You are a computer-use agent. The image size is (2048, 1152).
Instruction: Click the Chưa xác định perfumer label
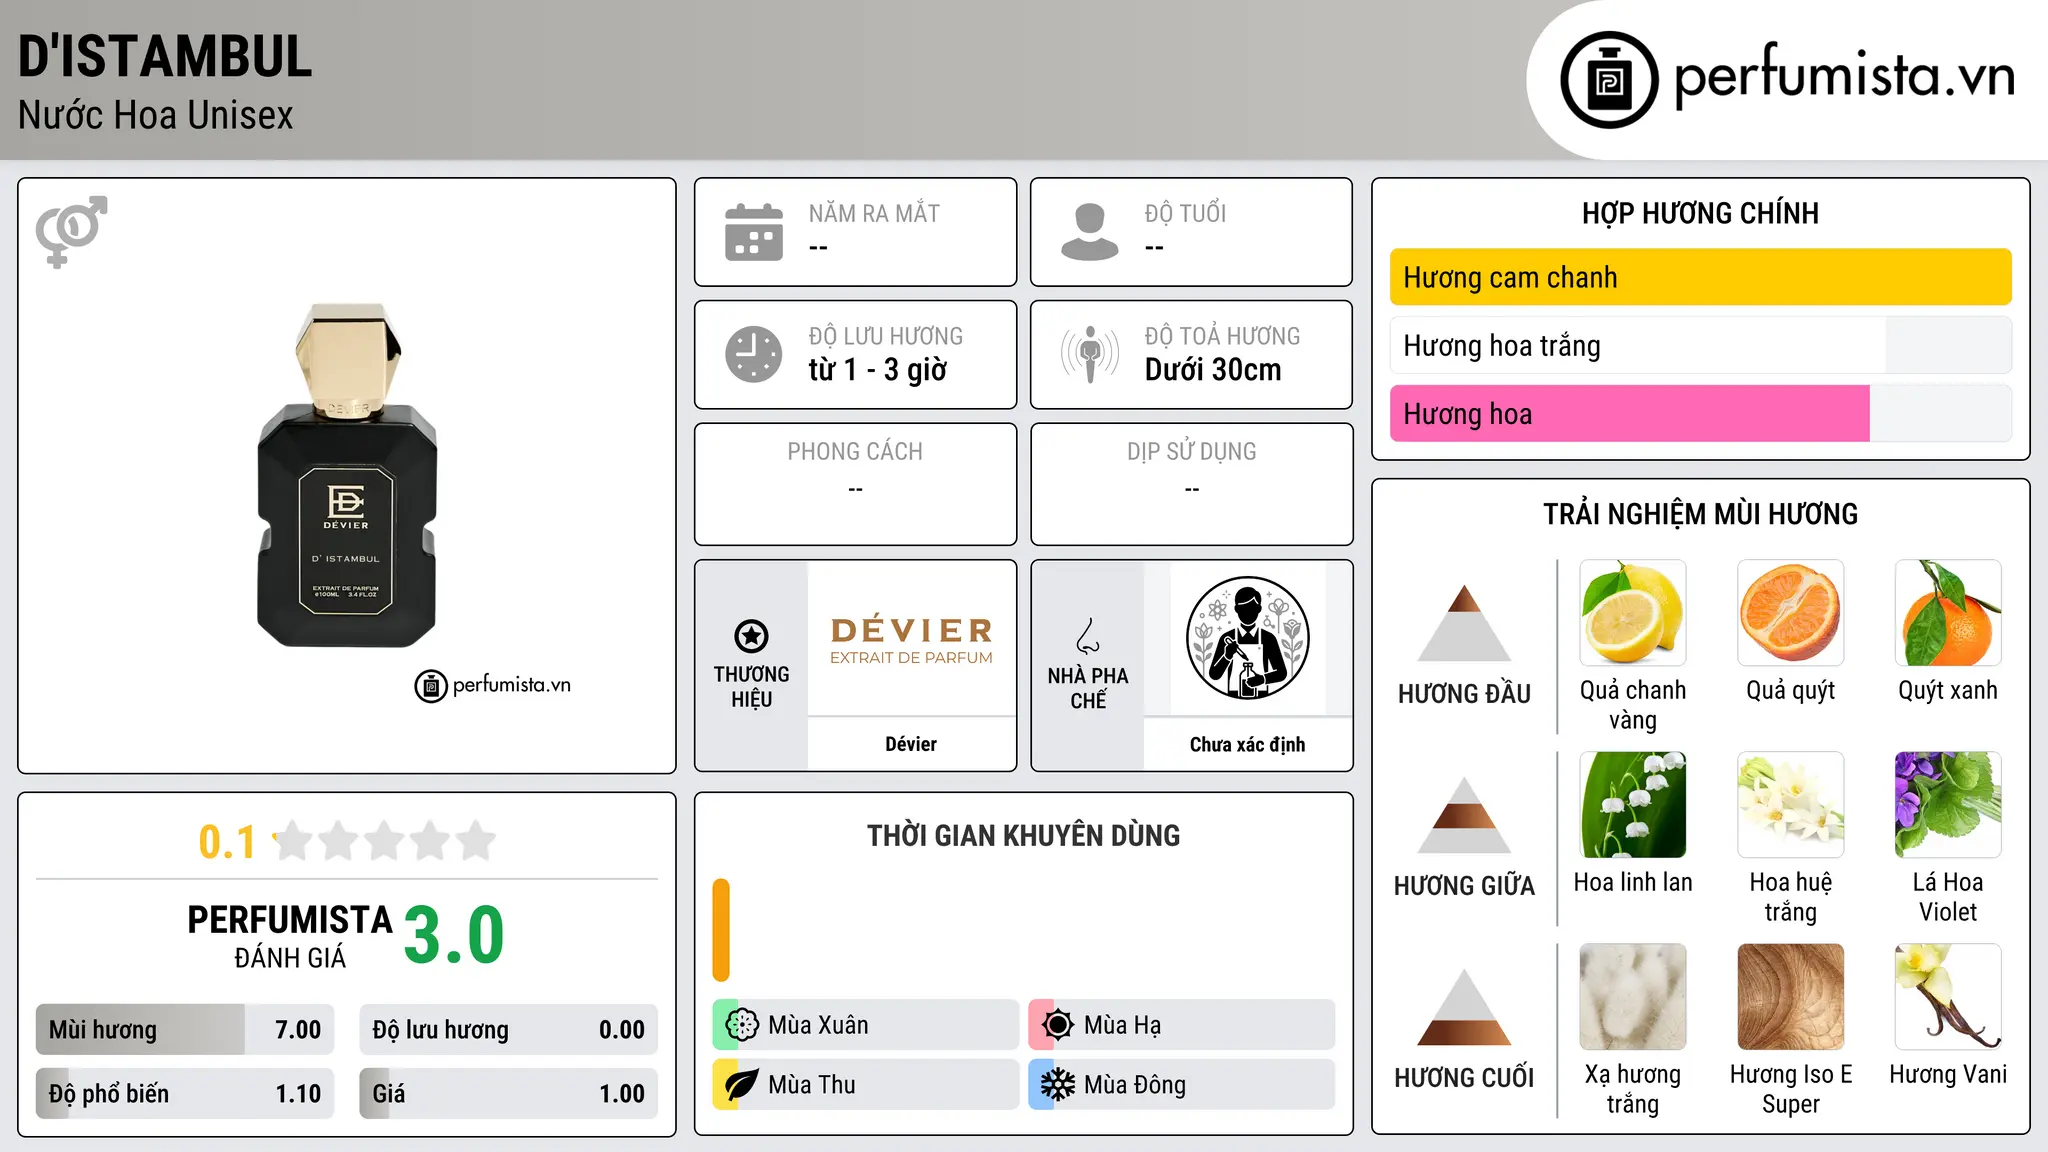1247,744
